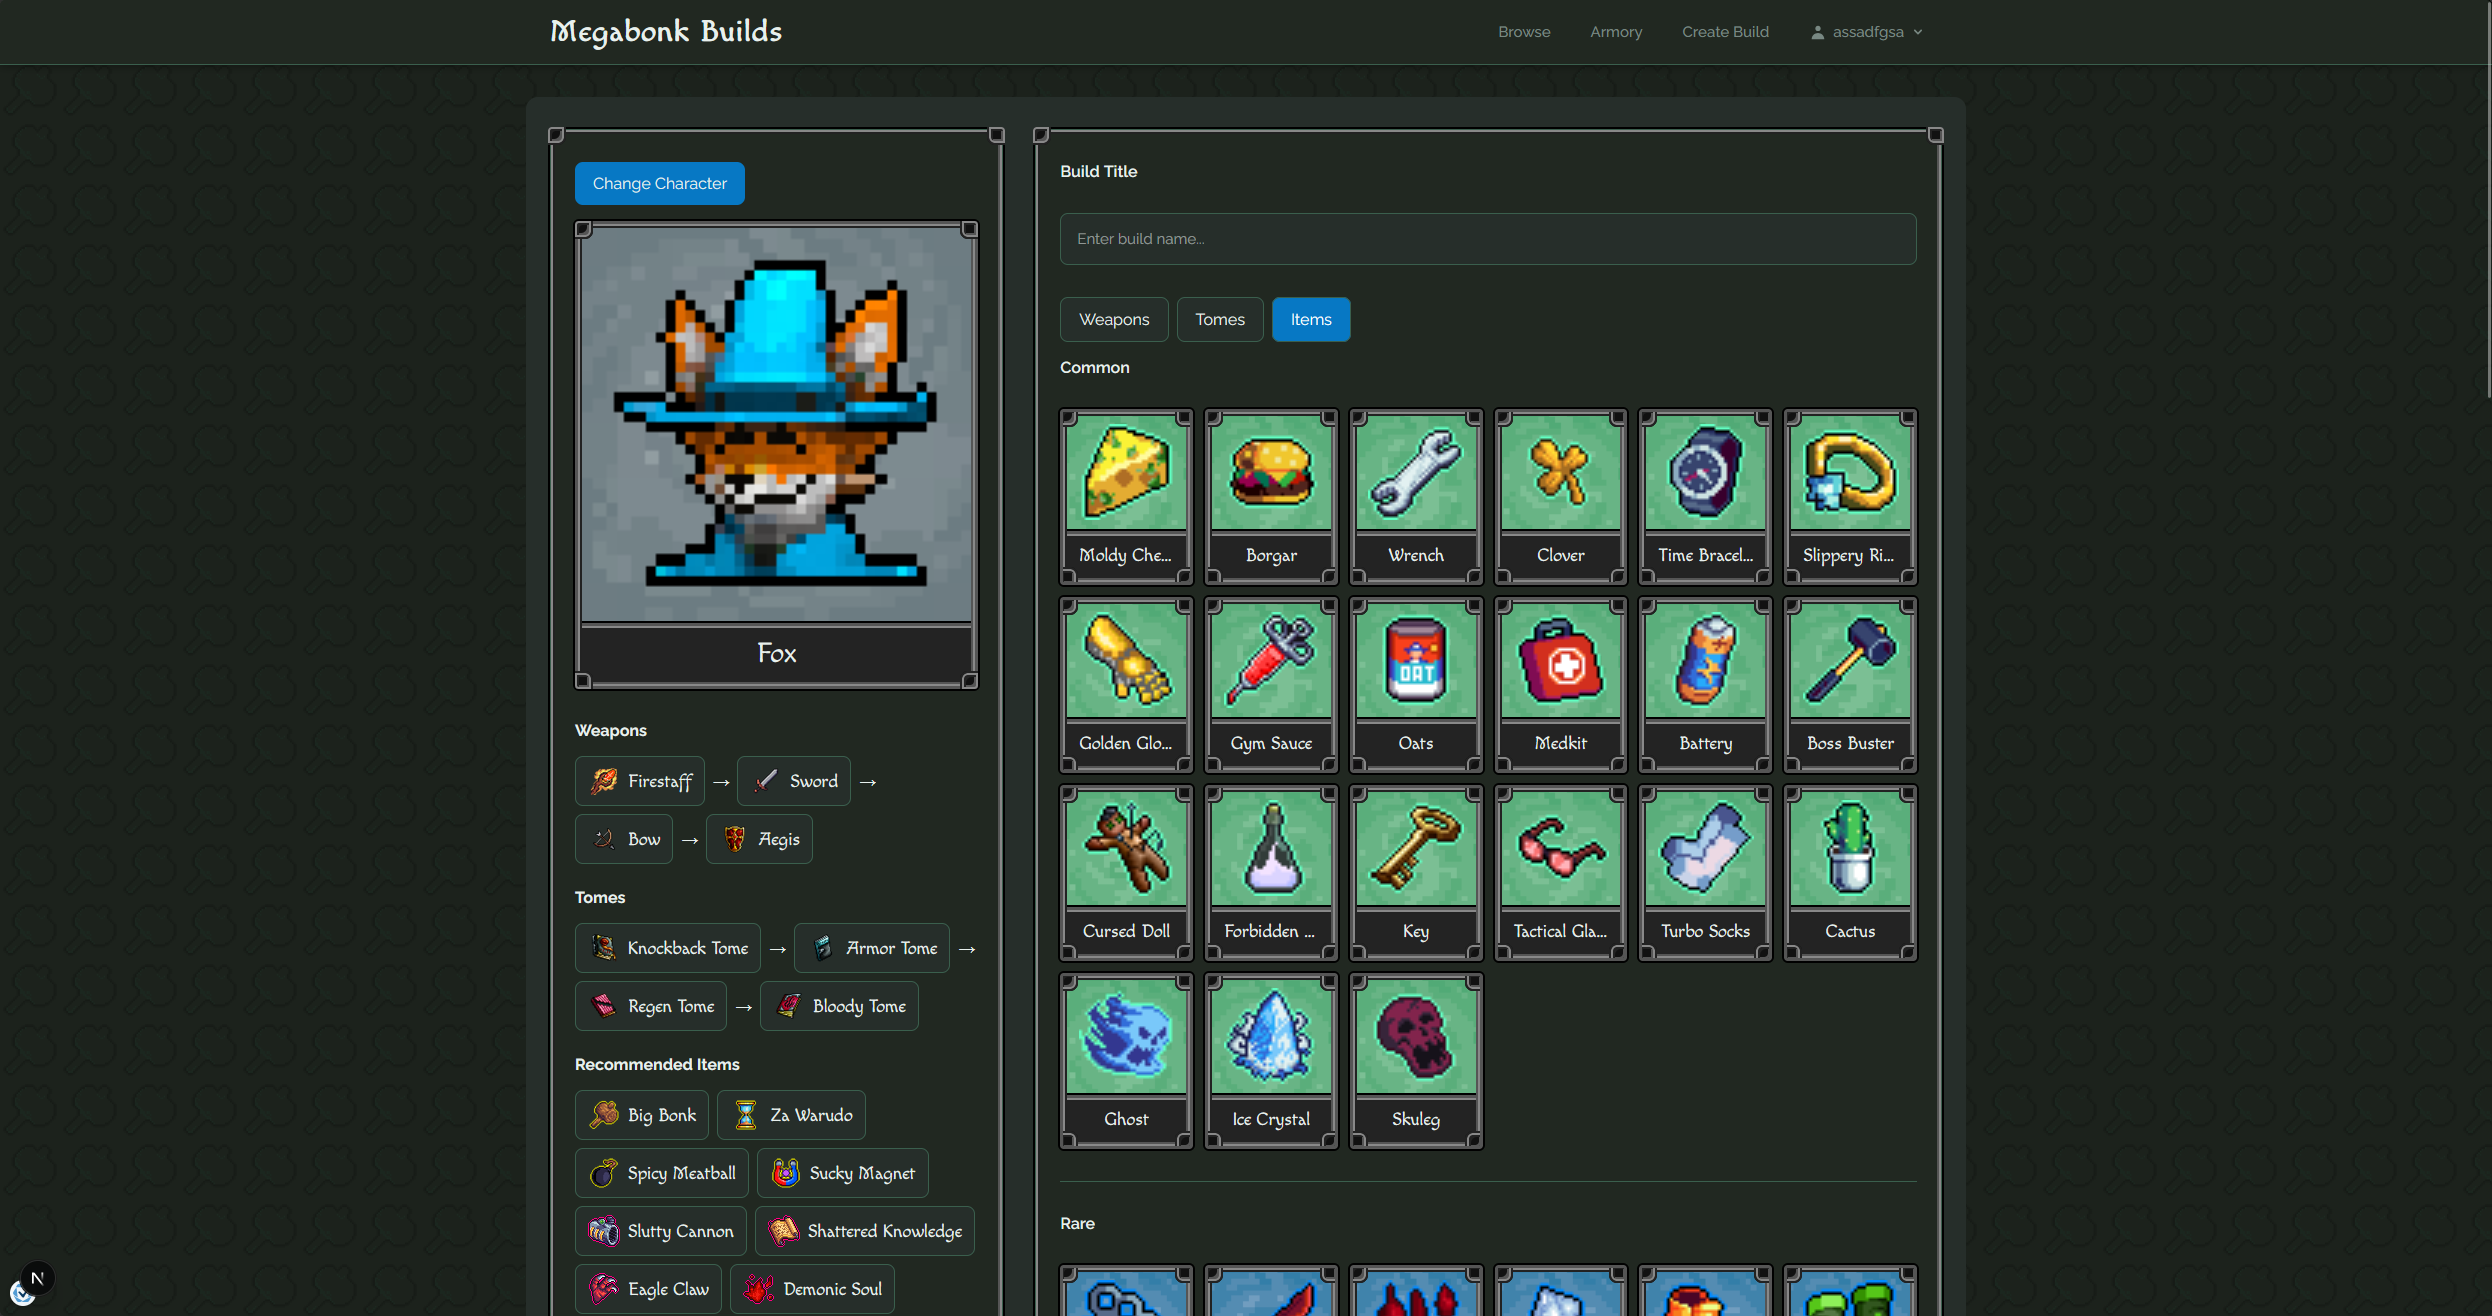Choose the Oats item icon
2492x1316 pixels.
coord(1415,661)
